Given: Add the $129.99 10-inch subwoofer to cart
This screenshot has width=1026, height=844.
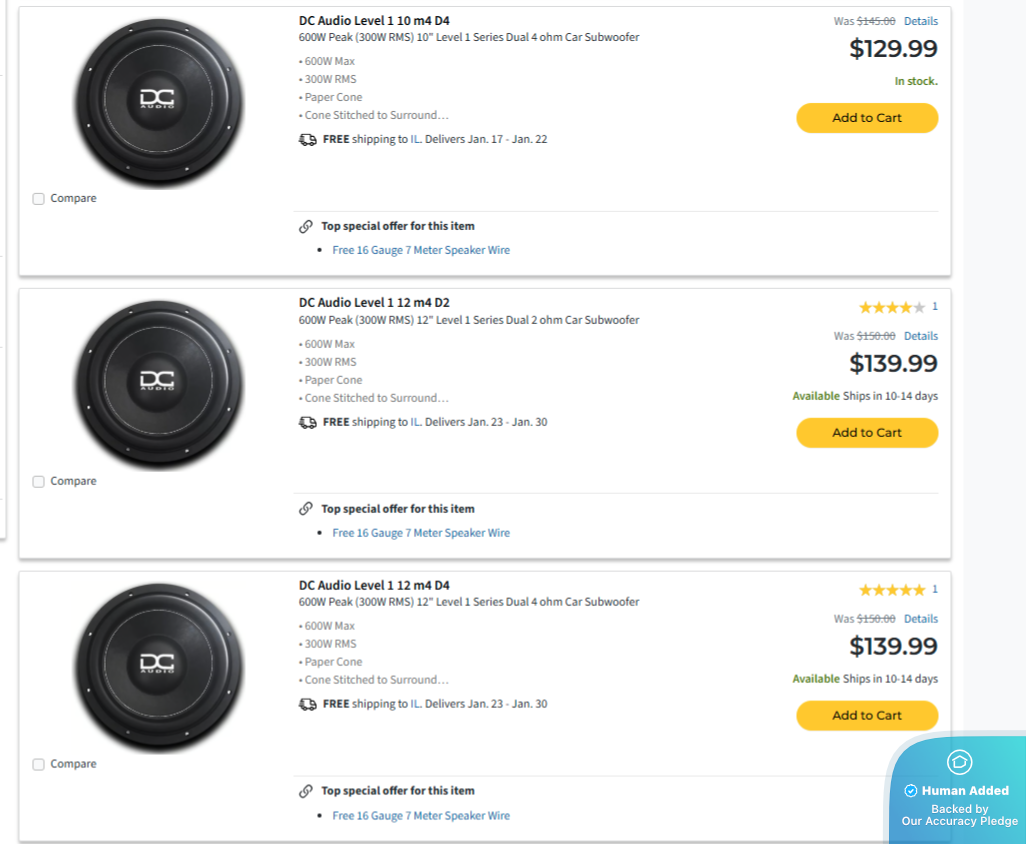Looking at the screenshot, I should (x=867, y=118).
